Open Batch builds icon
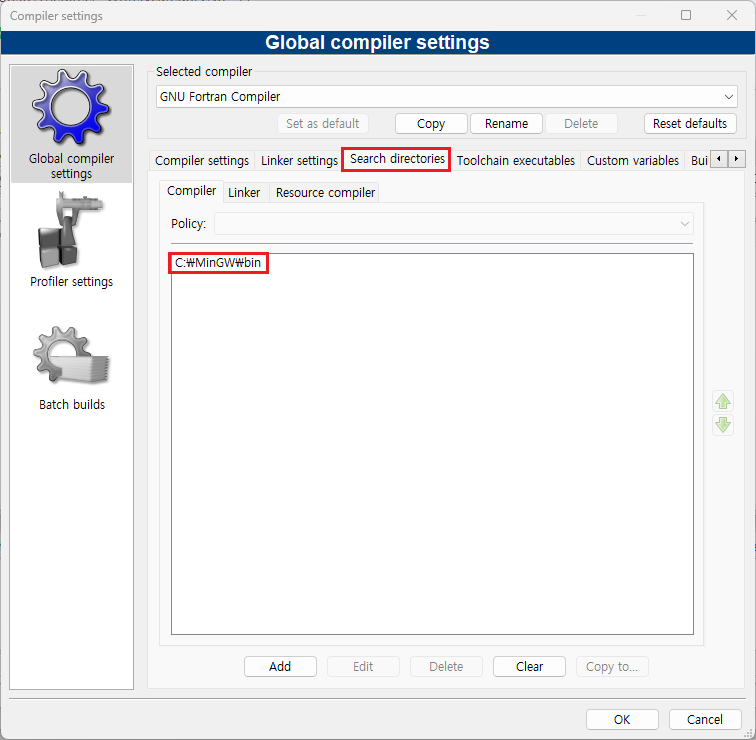This screenshot has height=740, width=756. pos(71,355)
